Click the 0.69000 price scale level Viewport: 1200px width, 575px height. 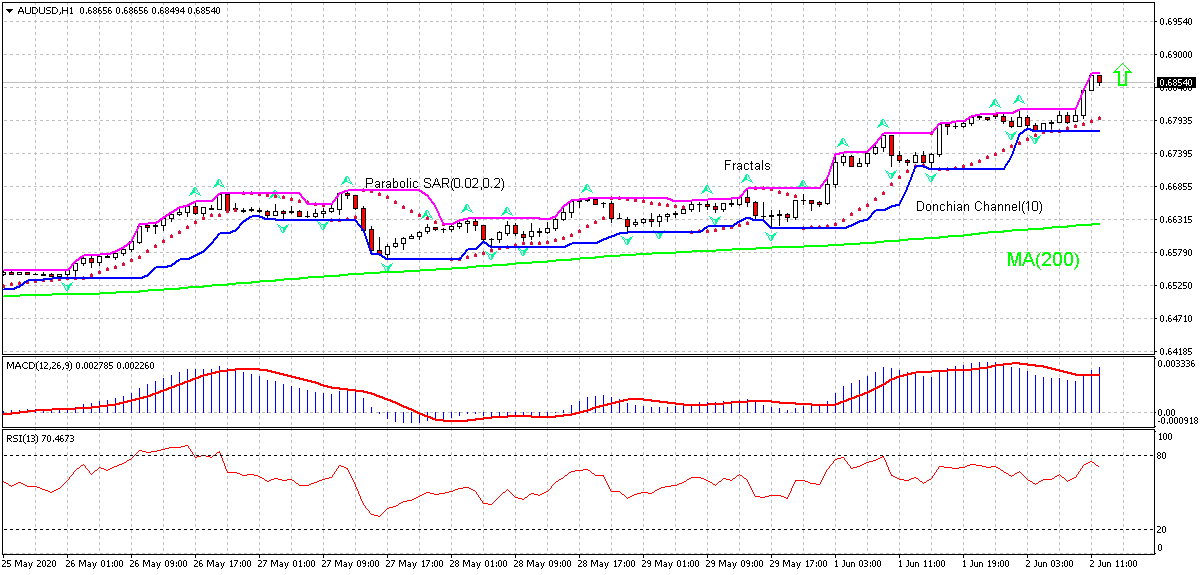pos(1174,54)
